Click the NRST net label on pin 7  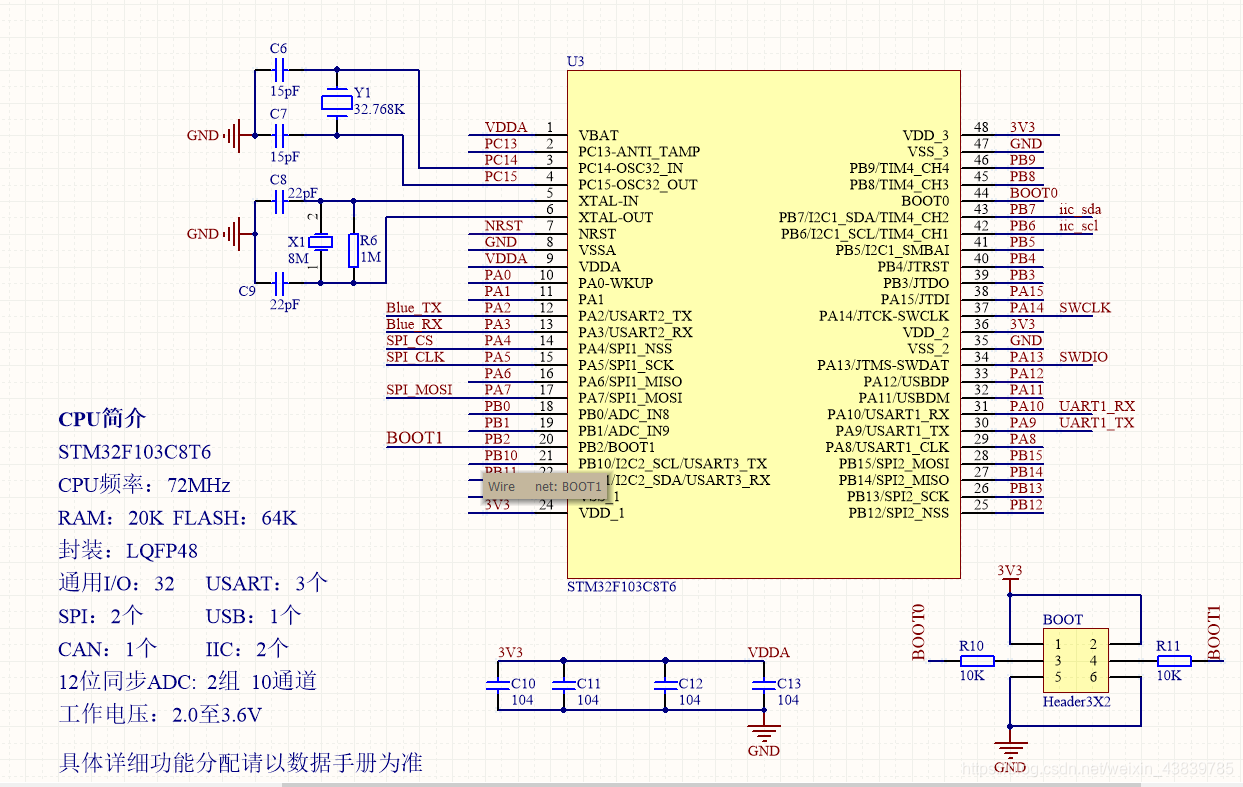[x=503, y=226]
